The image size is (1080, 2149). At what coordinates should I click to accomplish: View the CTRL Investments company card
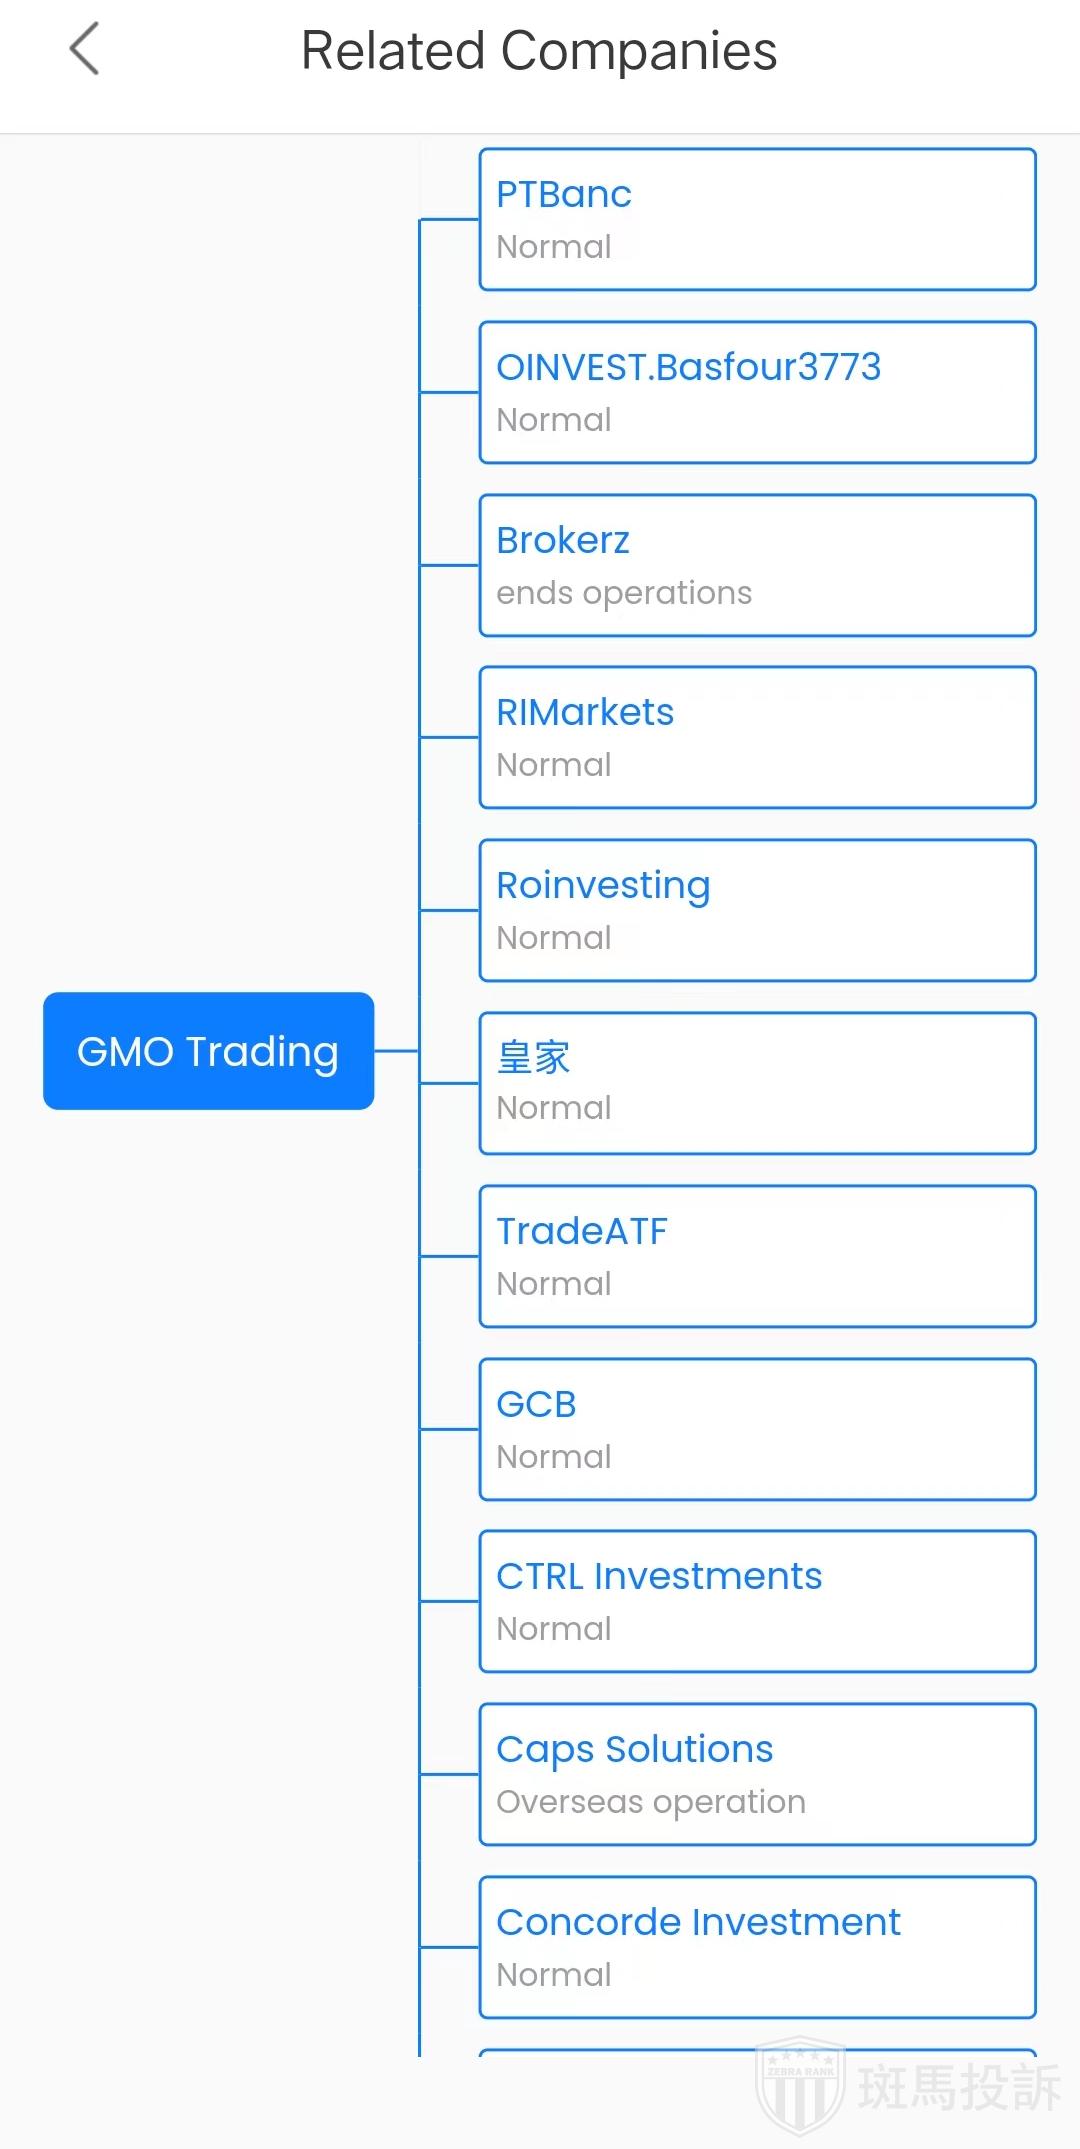tap(757, 1601)
